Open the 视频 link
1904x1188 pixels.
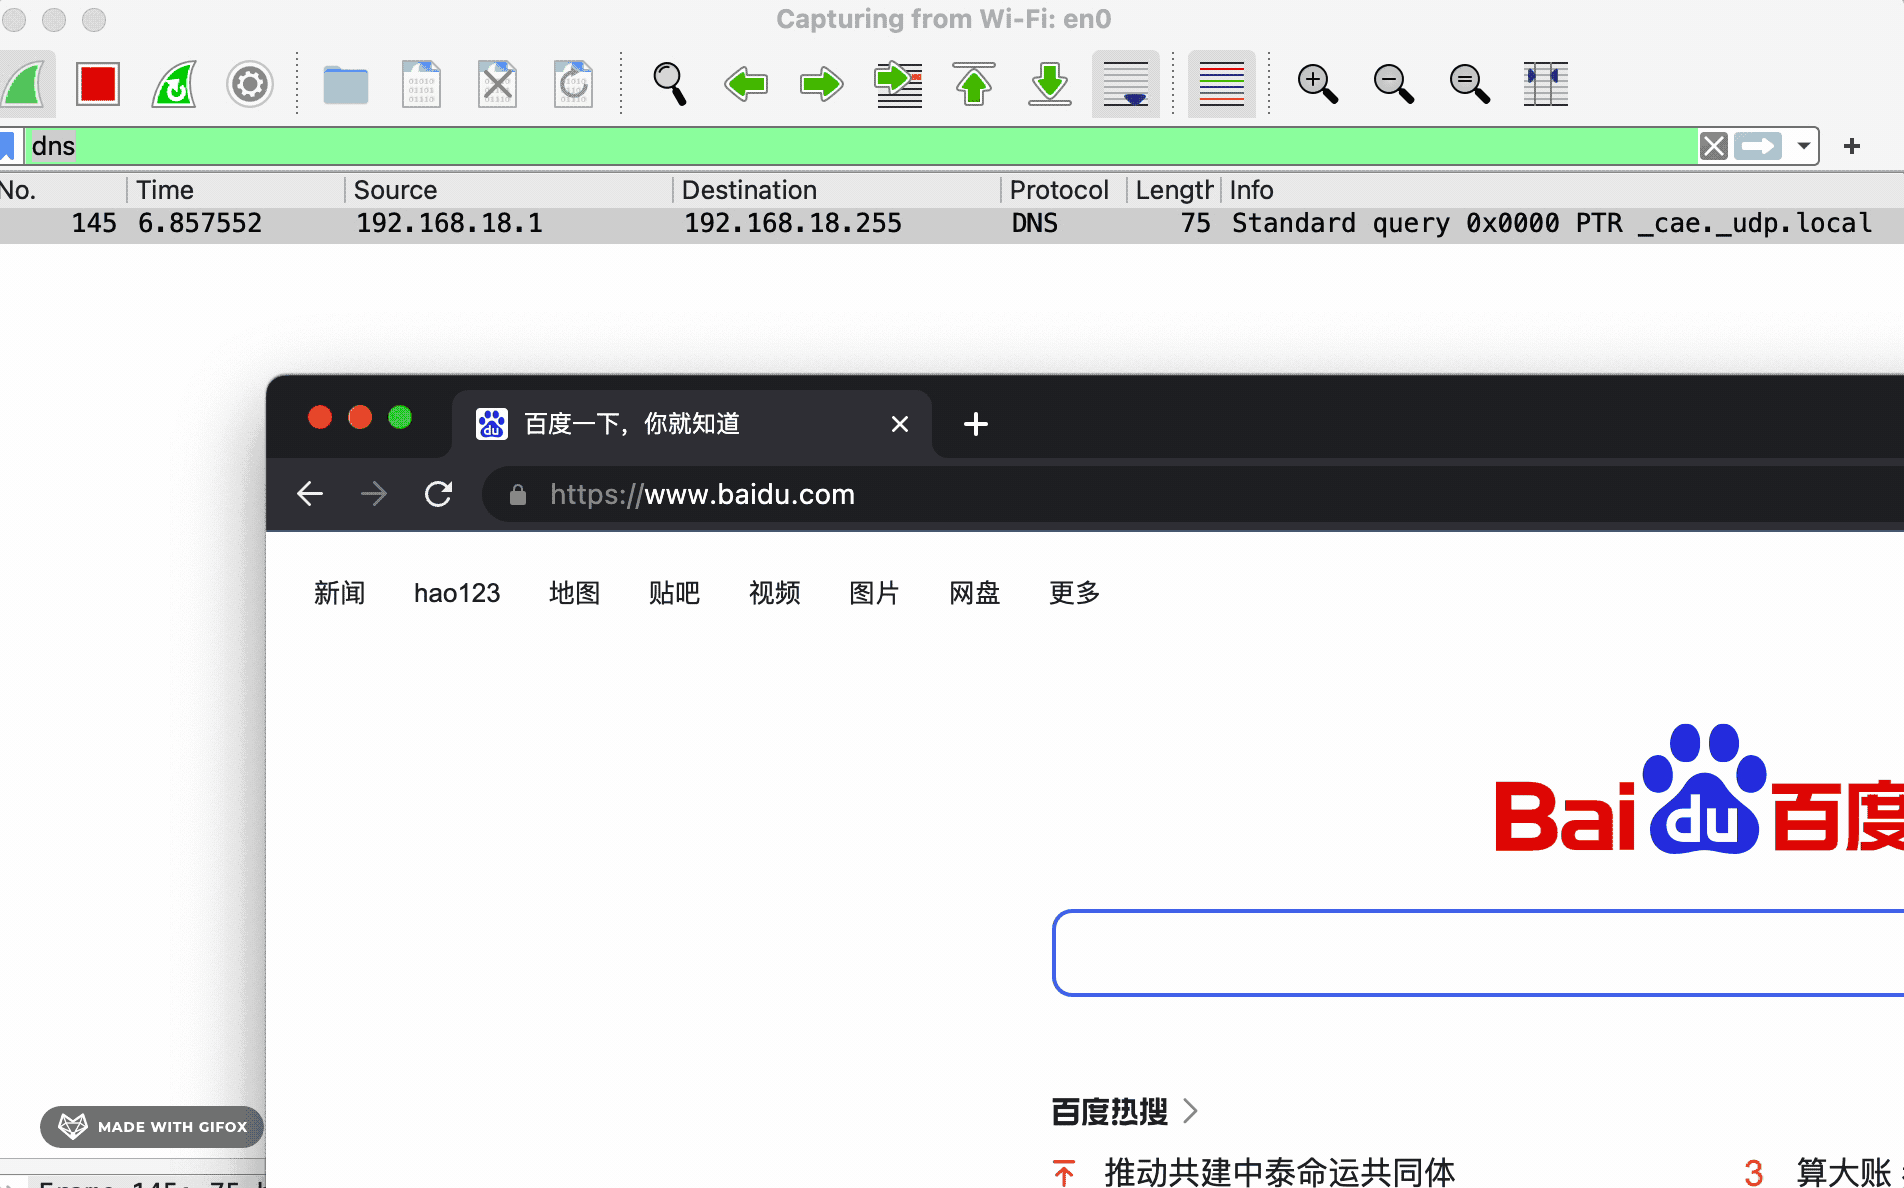(775, 593)
